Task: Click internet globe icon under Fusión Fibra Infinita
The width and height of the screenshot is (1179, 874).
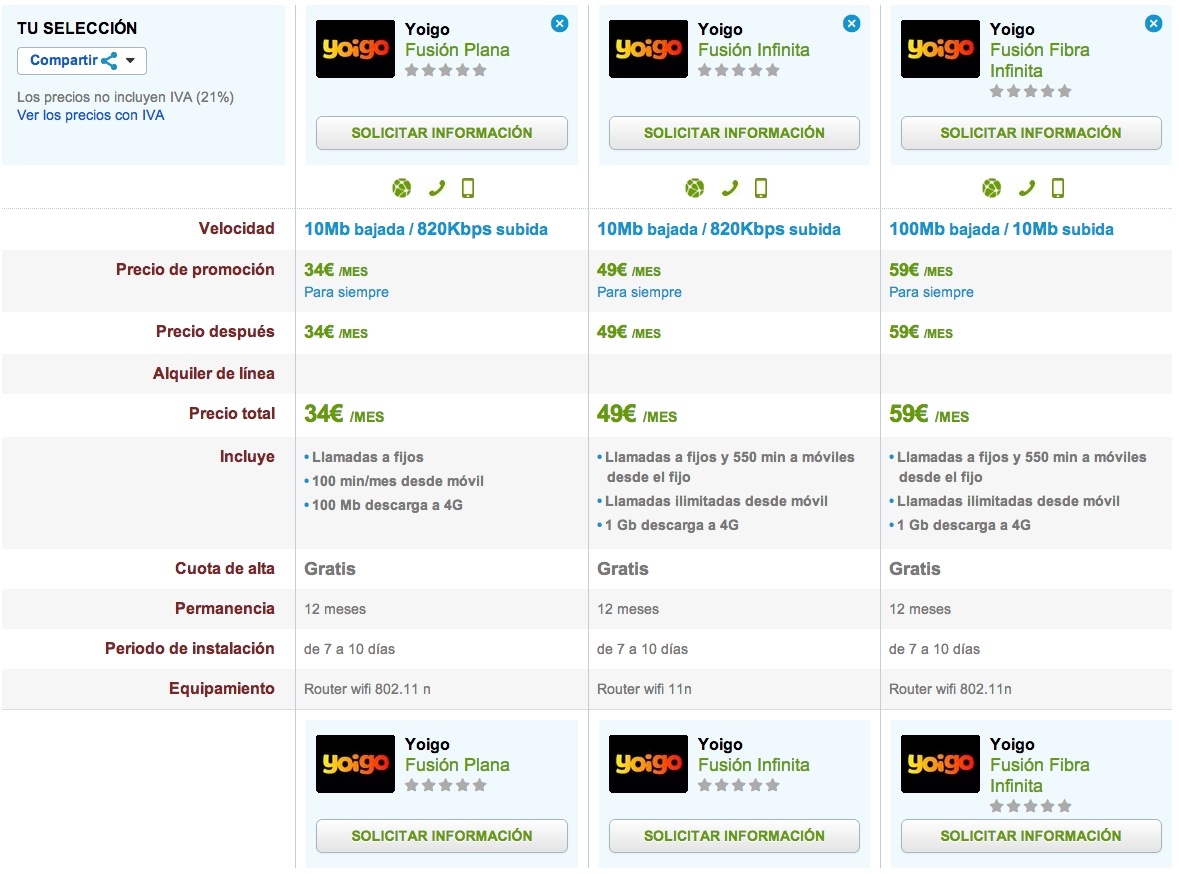Action: point(991,188)
